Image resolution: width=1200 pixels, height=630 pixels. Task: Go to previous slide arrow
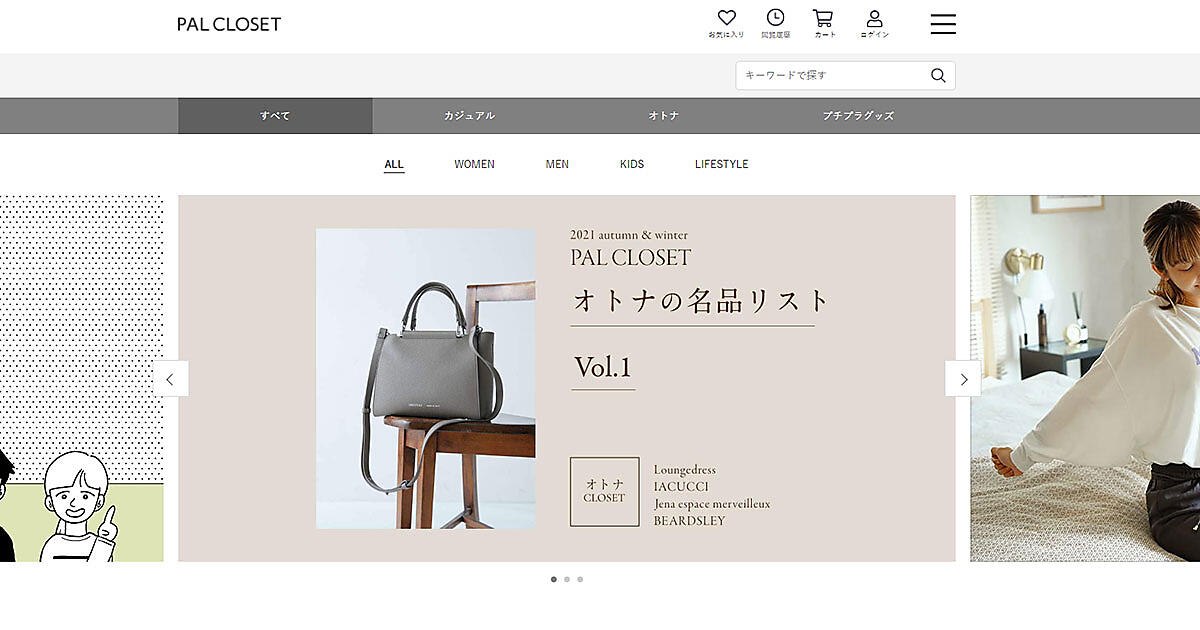coord(170,379)
